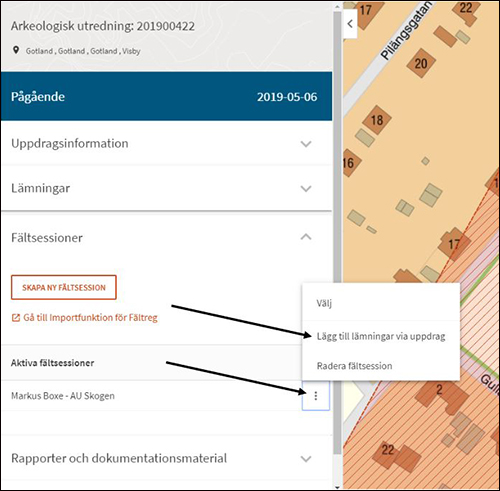
Task: Click the location text Gotland, Visby
Action: tap(83, 51)
